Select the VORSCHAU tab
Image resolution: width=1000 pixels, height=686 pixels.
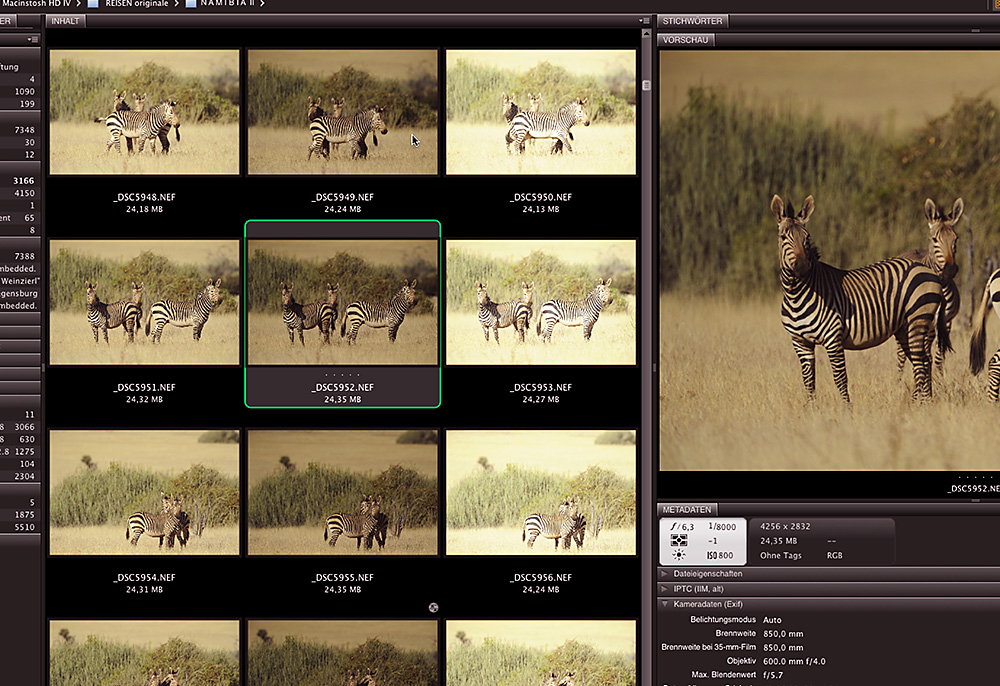coord(685,40)
